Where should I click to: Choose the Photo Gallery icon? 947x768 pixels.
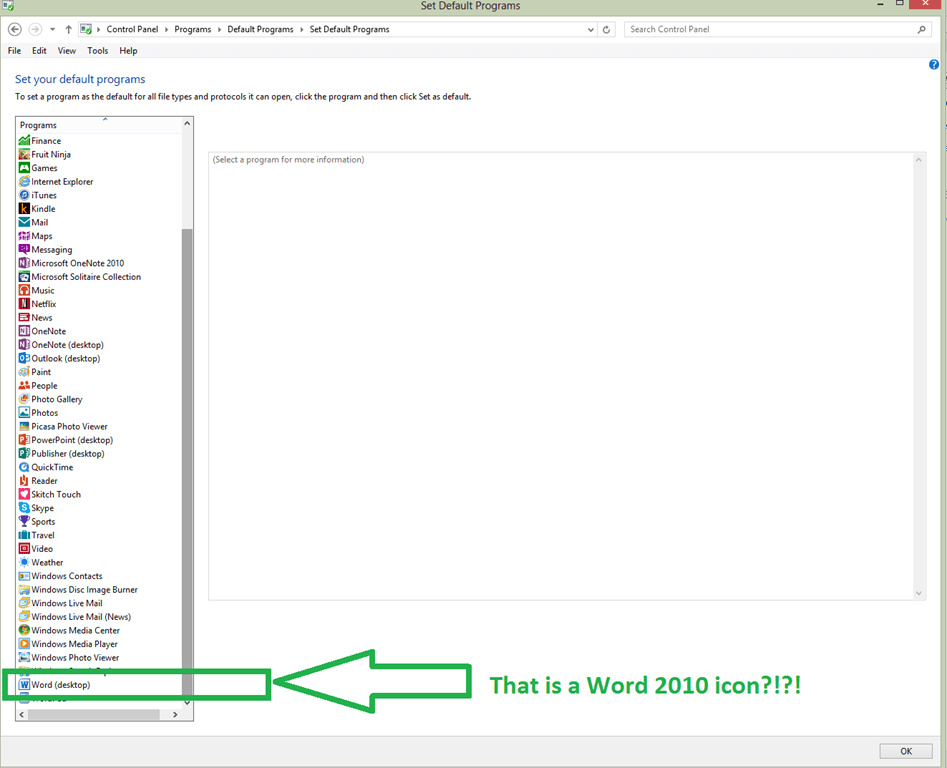(x=24, y=399)
